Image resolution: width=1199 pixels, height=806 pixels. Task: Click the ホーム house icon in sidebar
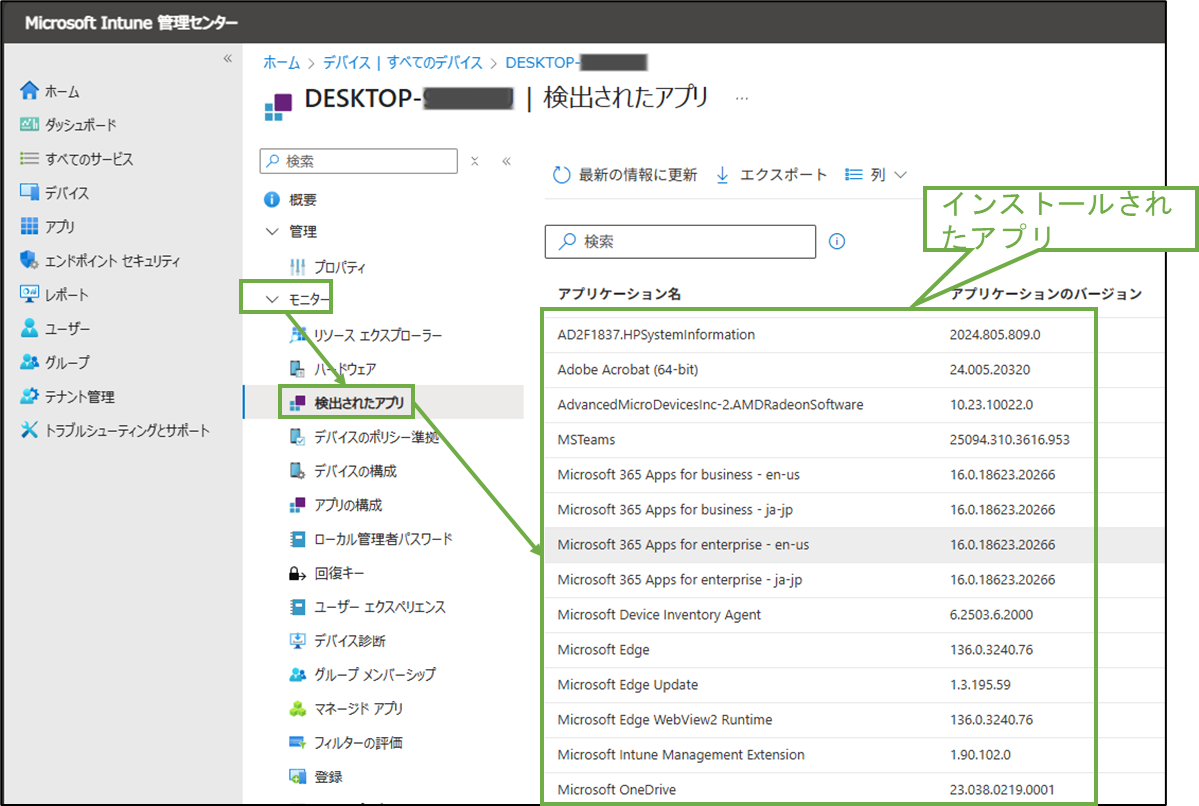click(x=29, y=91)
